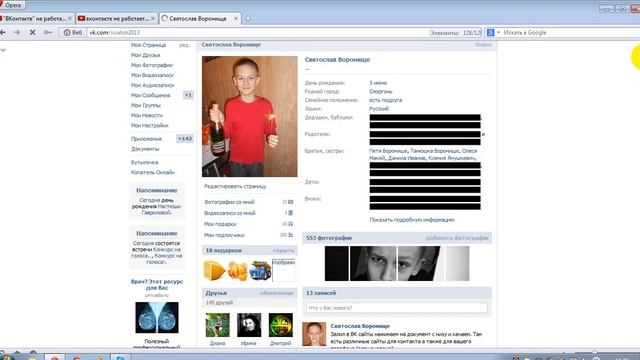Close the YouTube вконтакте не работает tab

pos(153,19)
